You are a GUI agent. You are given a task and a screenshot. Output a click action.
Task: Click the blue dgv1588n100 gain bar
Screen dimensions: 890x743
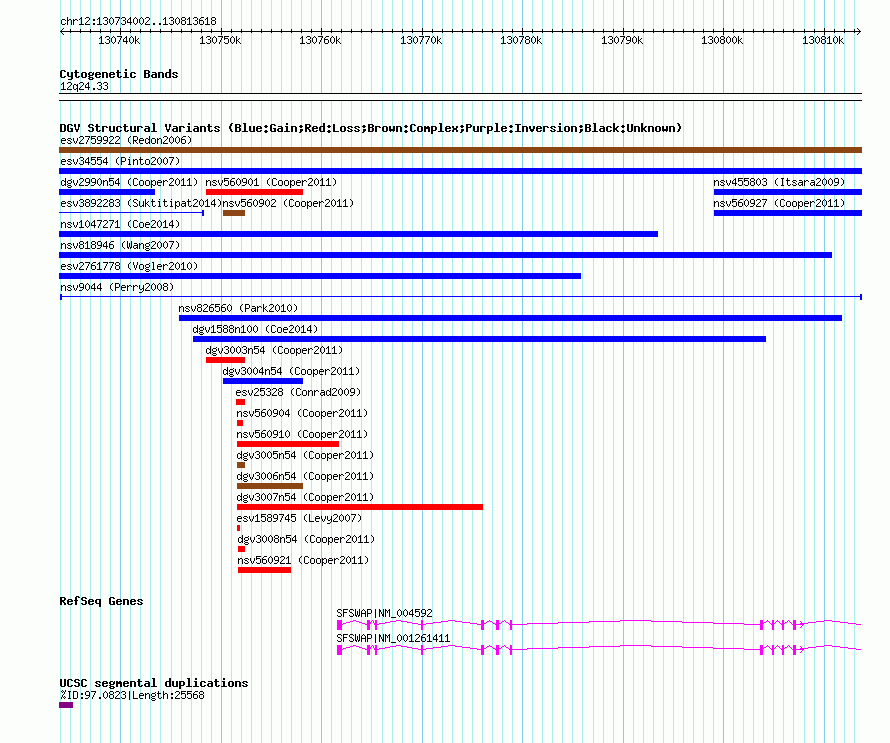click(x=480, y=339)
